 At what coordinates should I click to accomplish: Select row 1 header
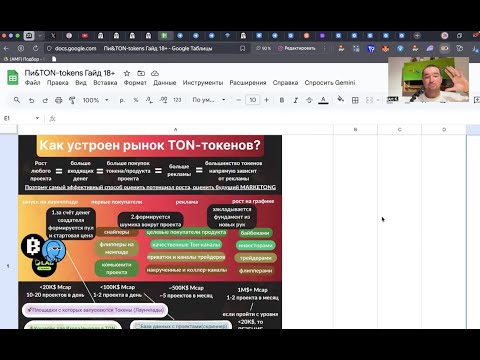(9, 266)
